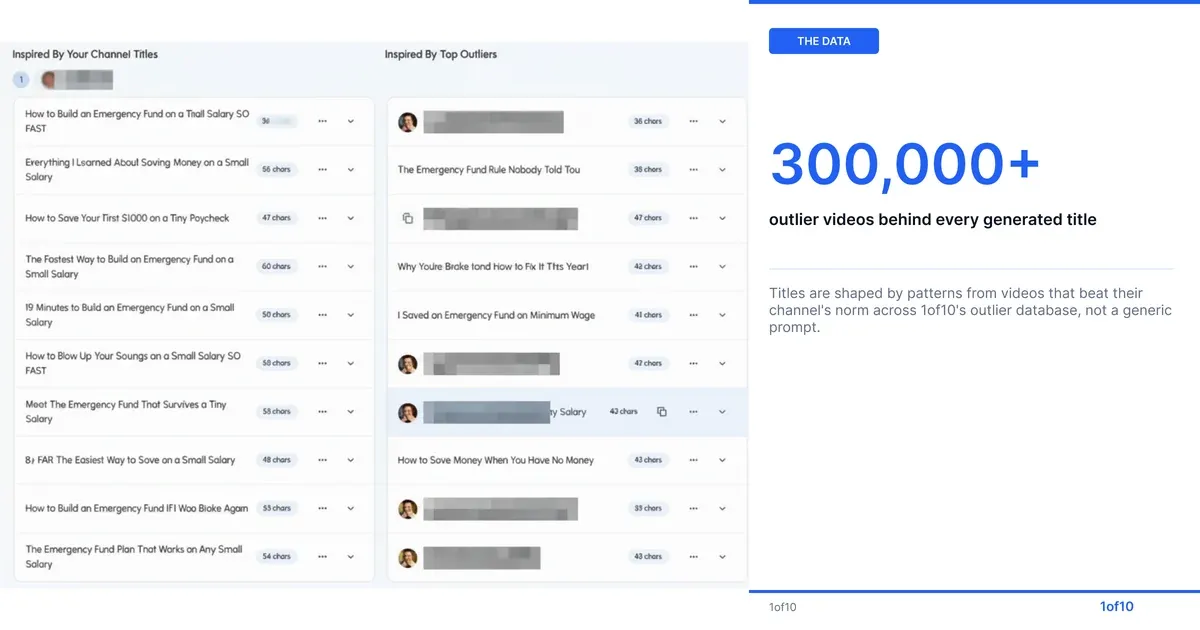Select title 'How to Save Your First $1000'
This screenshot has height=630, width=1200.
coord(127,218)
